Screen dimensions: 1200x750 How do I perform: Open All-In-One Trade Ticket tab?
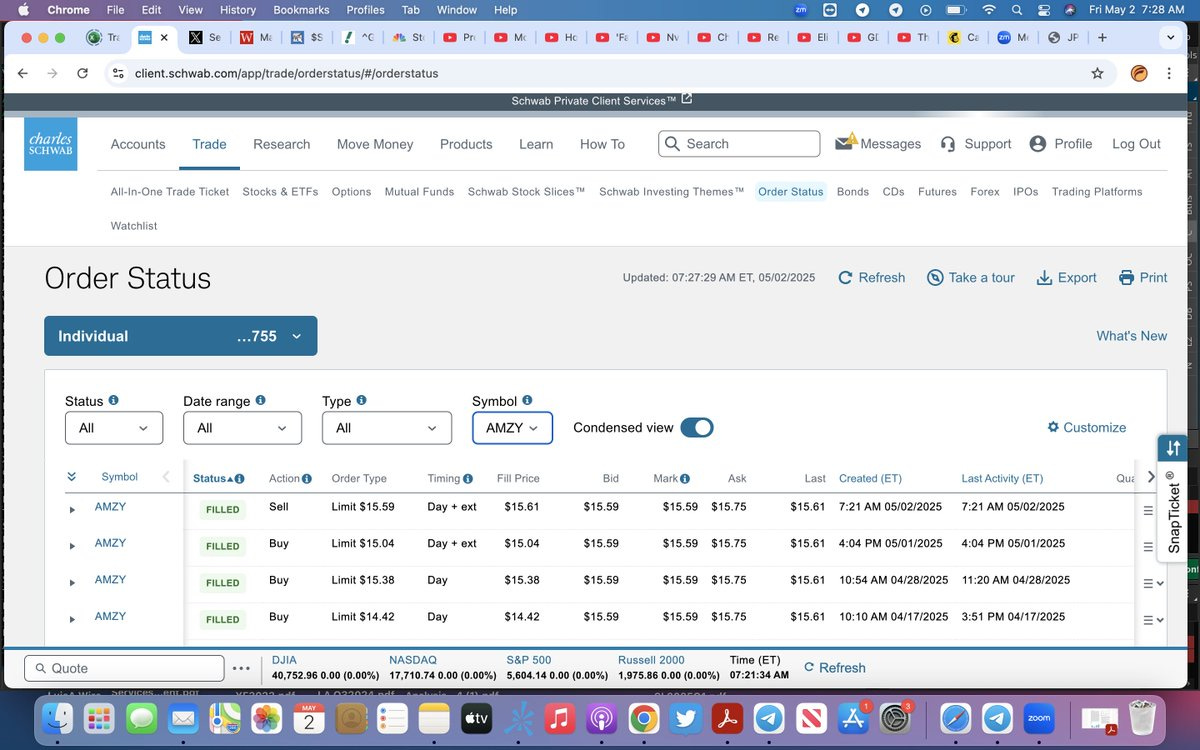pyautogui.click(x=170, y=192)
